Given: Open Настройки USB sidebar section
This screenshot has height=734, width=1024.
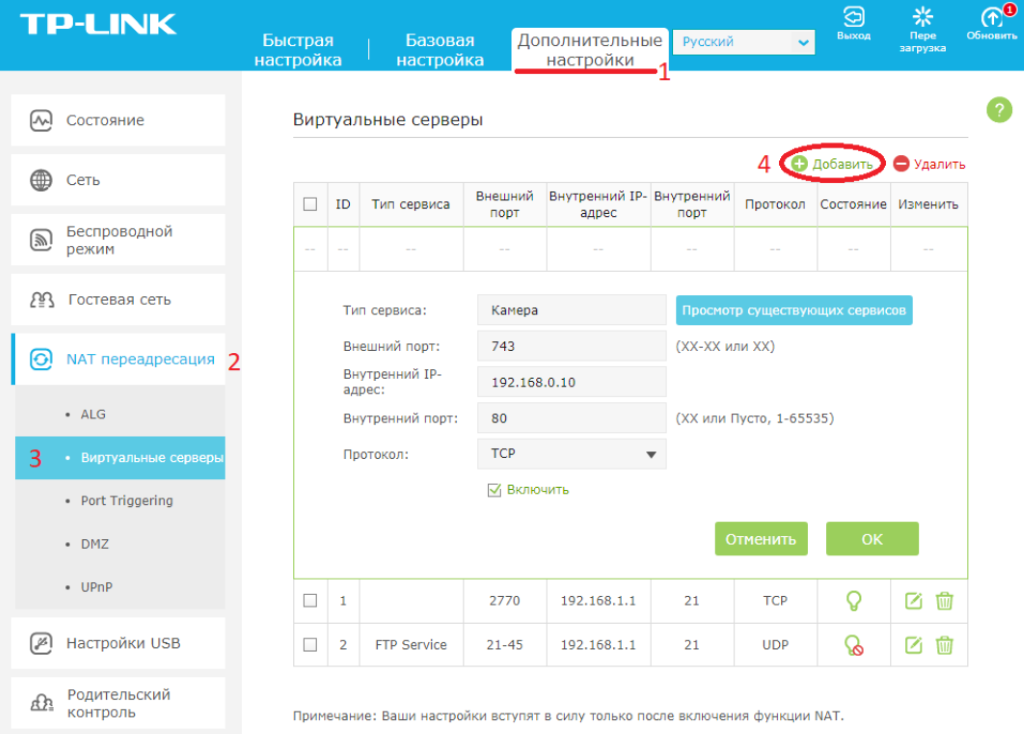Looking at the screenshot, I should 118,643.
